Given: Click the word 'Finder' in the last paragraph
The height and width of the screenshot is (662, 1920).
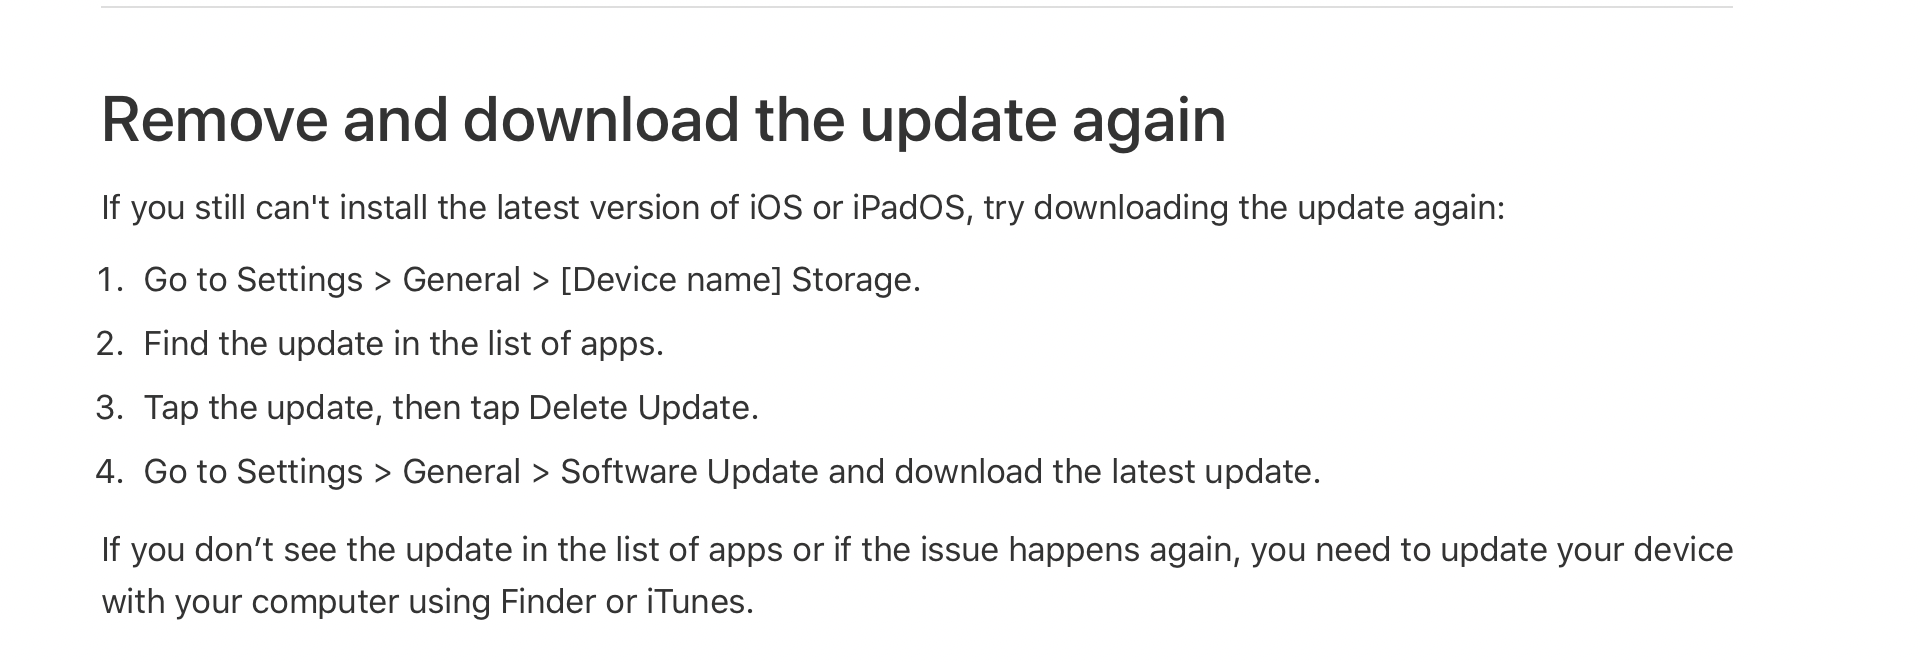Looking at the screenshot, I should coord(548,602).
